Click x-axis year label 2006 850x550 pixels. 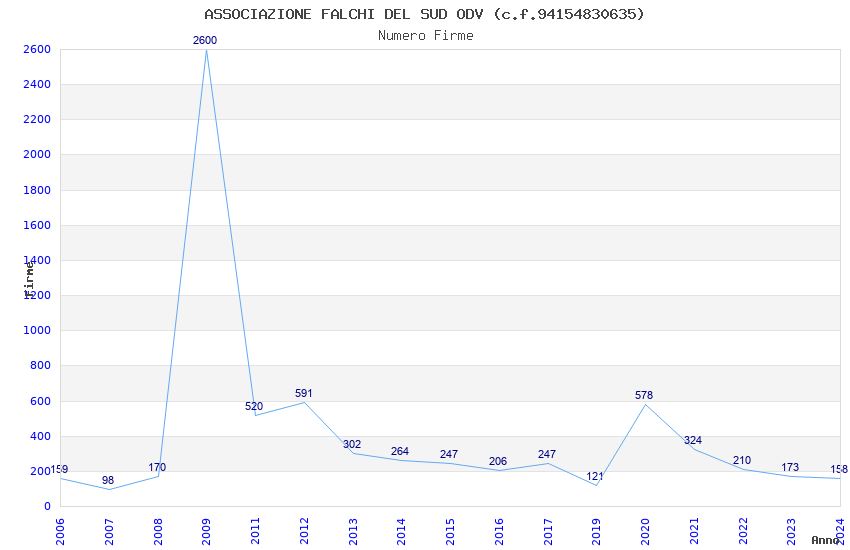coord(60,532)
